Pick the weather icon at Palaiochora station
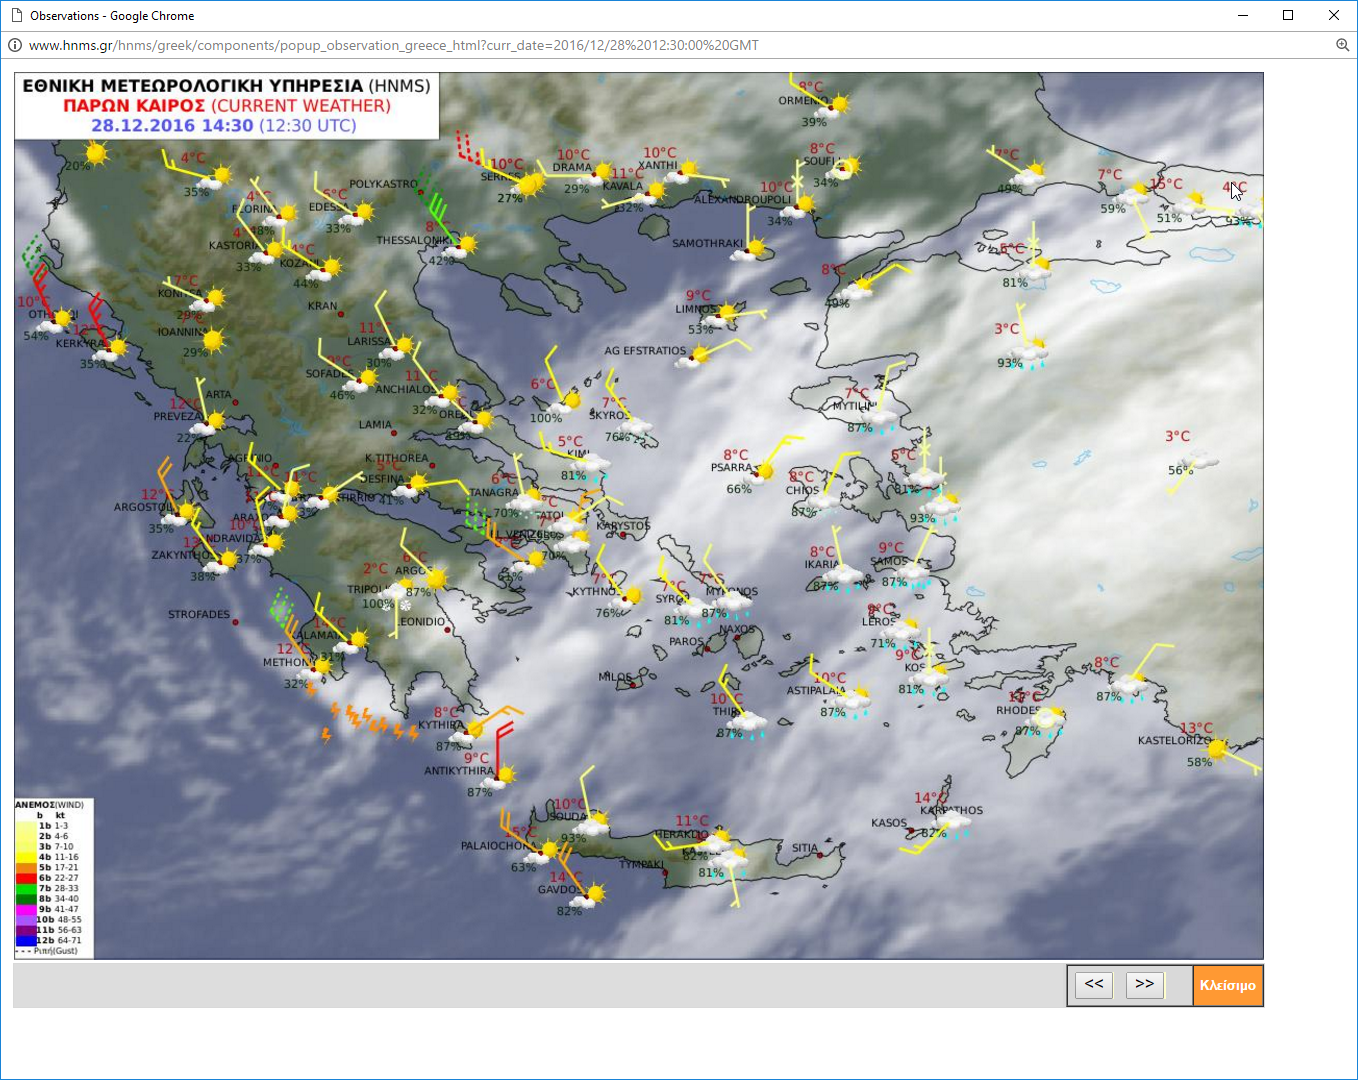 [544, 852]
